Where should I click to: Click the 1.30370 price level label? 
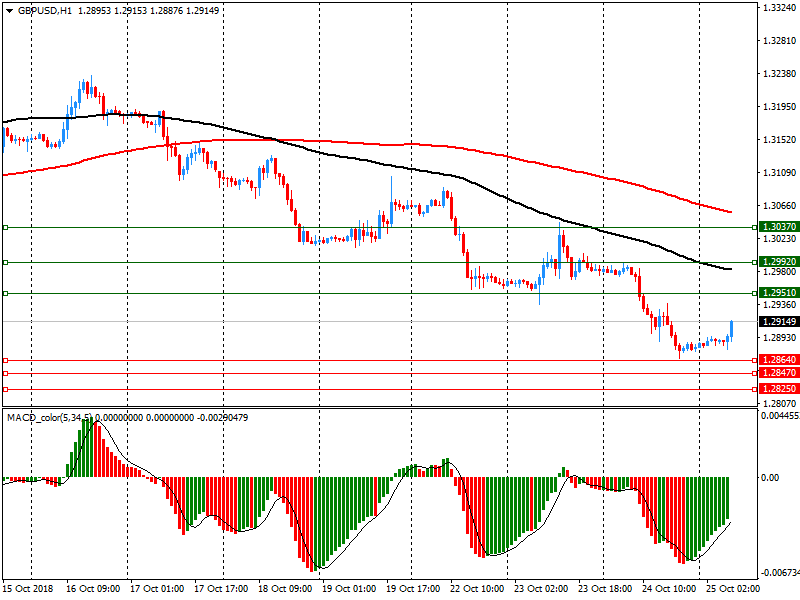click(778, 228)
